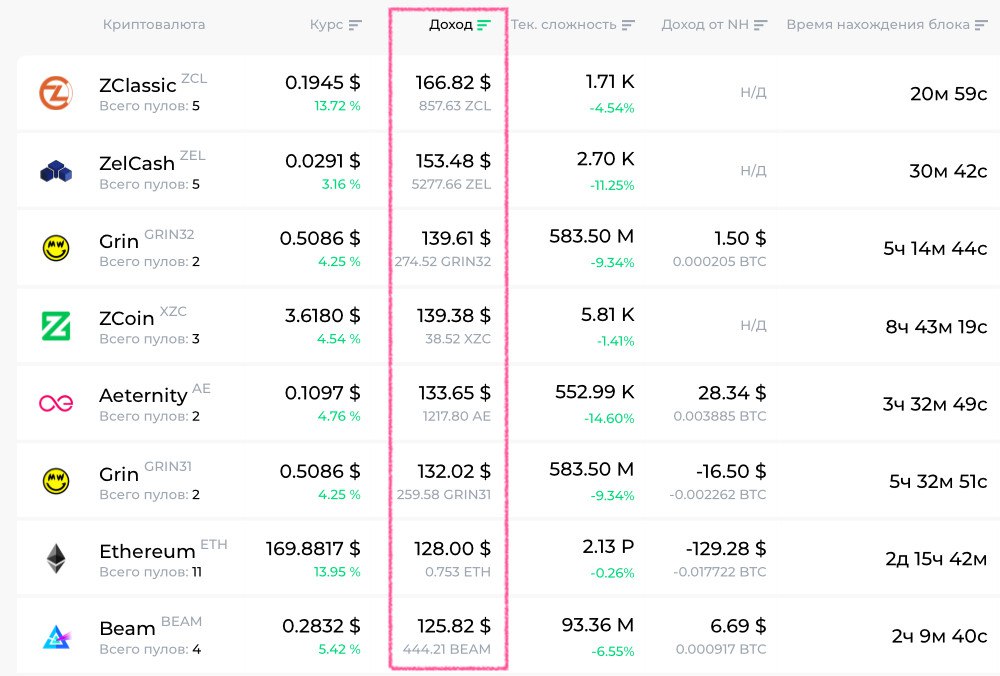This screenshot has width=1000, height=676.
Task: Click ZelCash difficulty change -11.25%
Action: [x=612, y=186]
